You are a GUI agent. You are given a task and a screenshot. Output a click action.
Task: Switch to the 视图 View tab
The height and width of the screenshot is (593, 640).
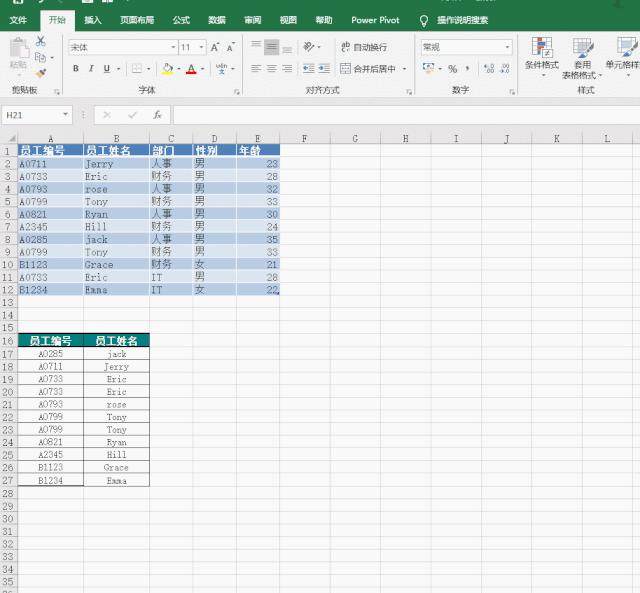(x=288, y=20)
